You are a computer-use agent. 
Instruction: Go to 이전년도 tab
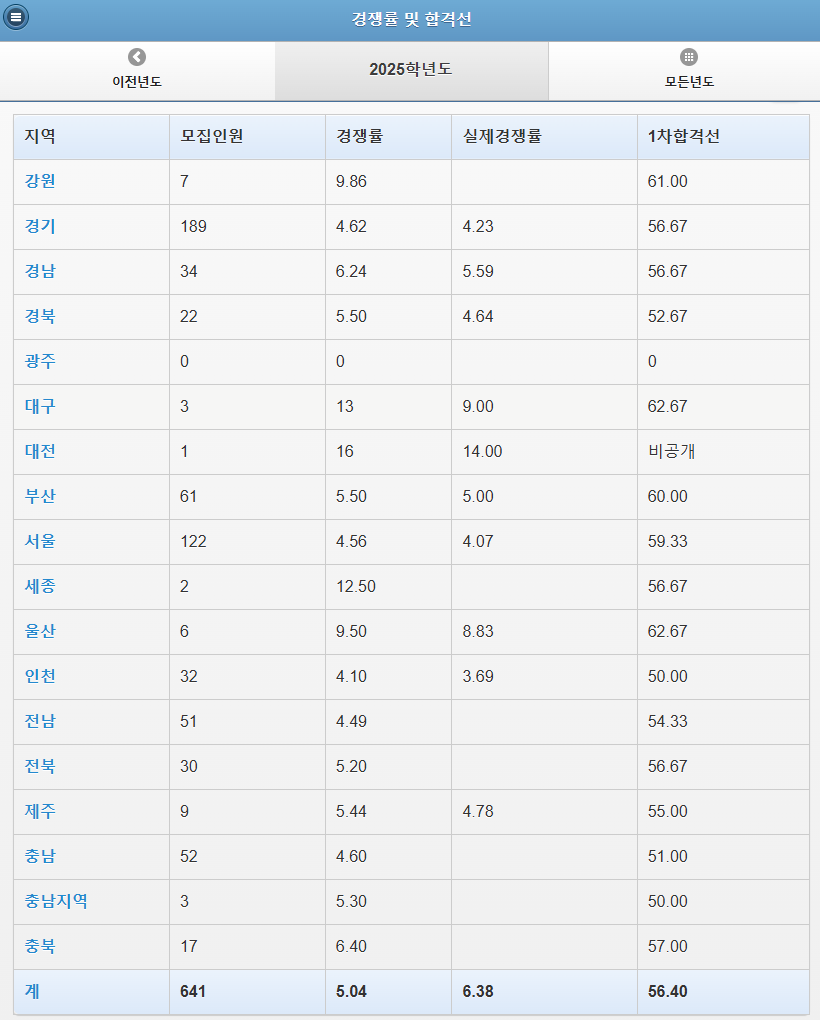click(137, 82)
